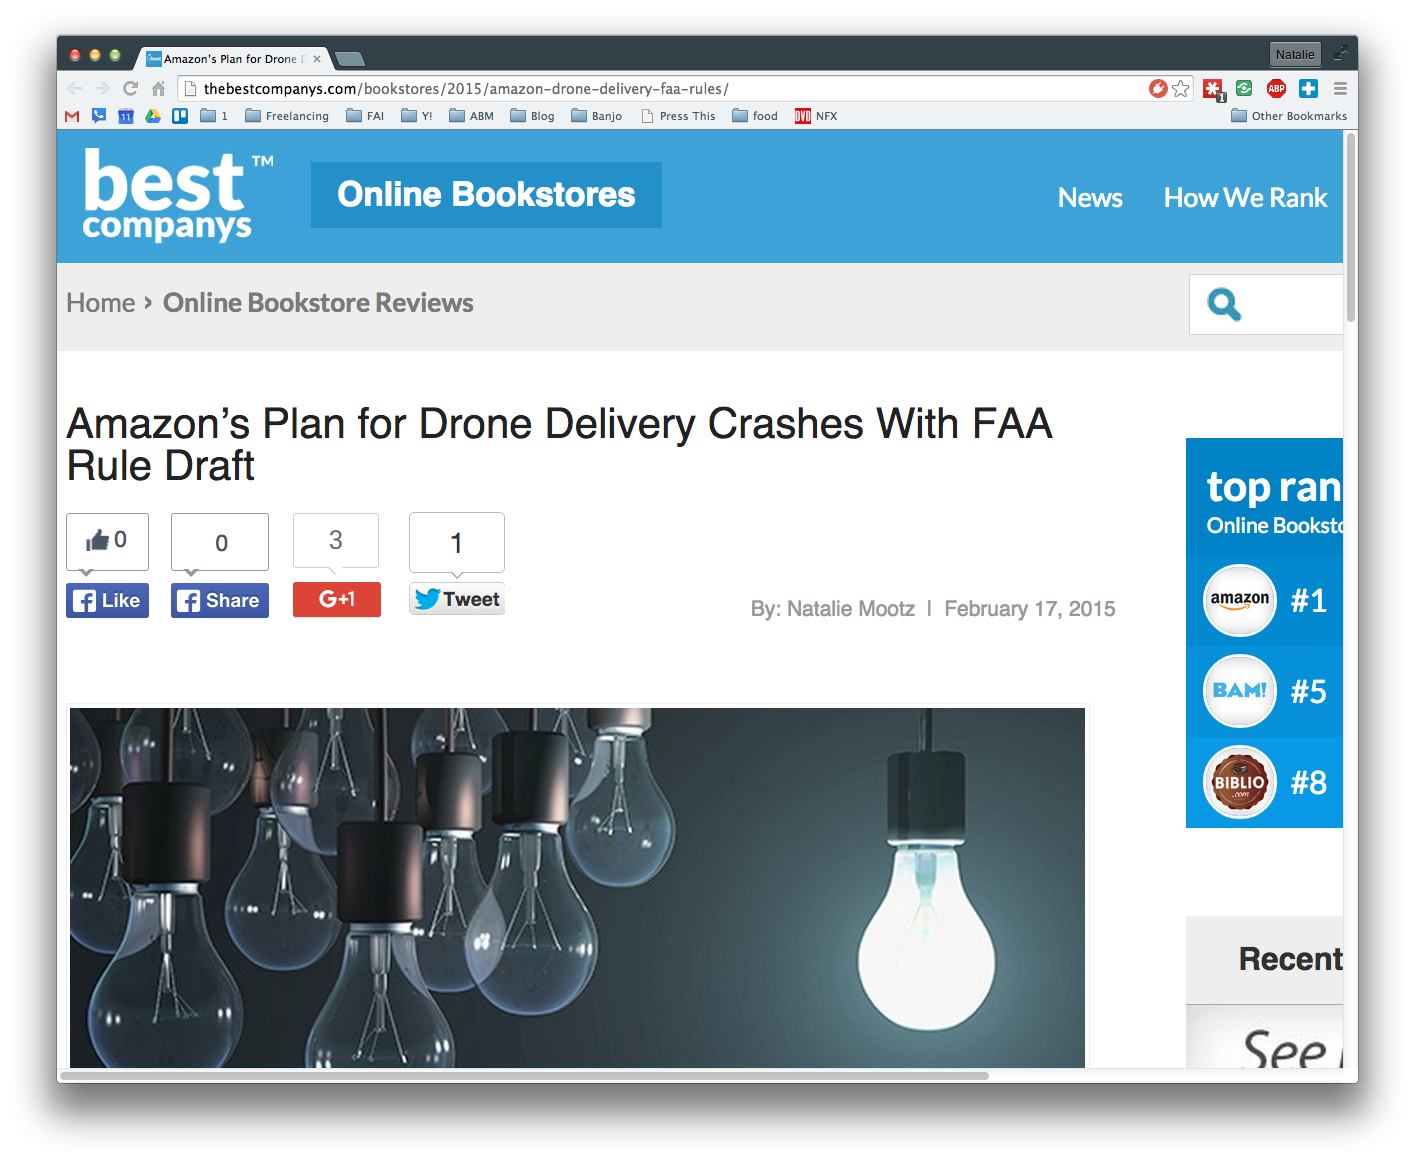Open the Google Calendar bookmark icon
1415x1162 pixels.
tap(126, 116)
